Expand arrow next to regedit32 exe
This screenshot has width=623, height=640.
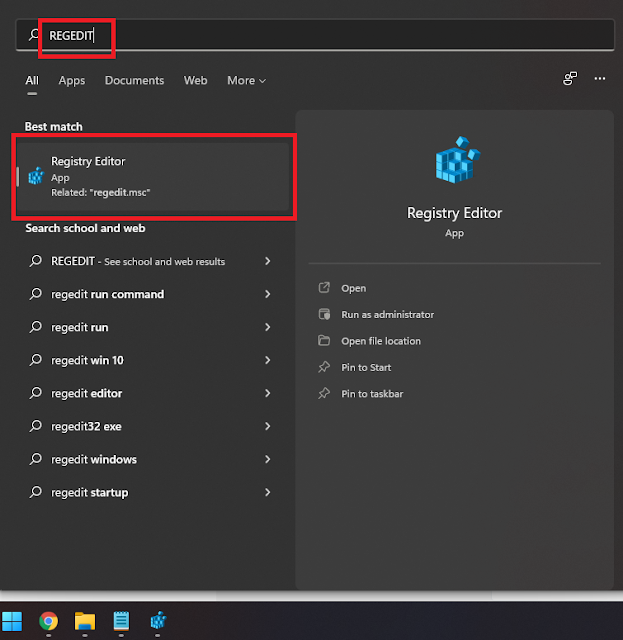(x=267, y=427)
